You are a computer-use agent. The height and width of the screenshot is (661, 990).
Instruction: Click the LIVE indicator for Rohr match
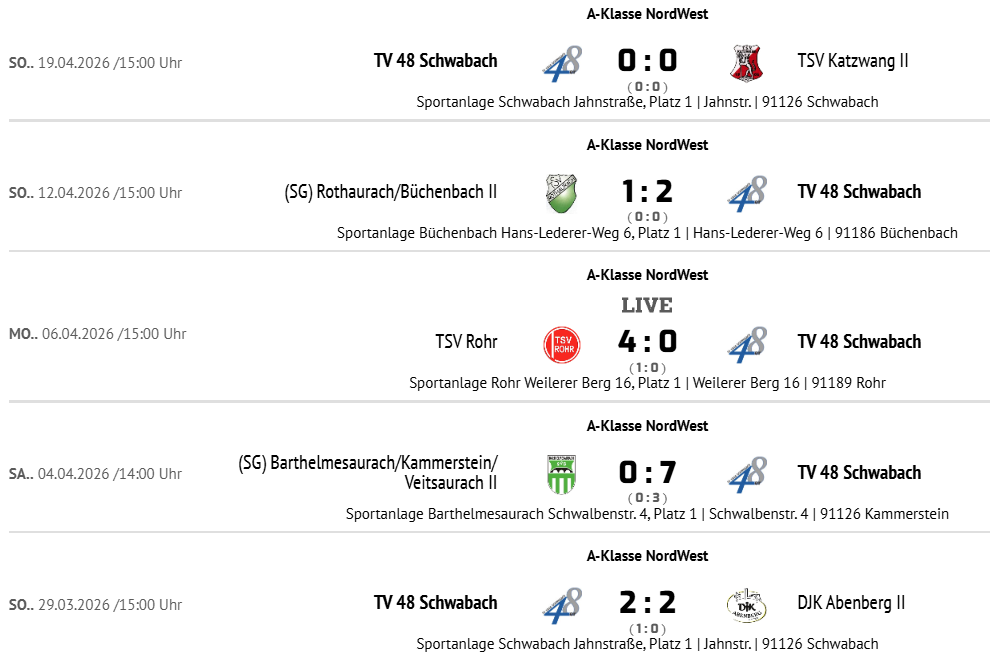(x=647, y=305)
